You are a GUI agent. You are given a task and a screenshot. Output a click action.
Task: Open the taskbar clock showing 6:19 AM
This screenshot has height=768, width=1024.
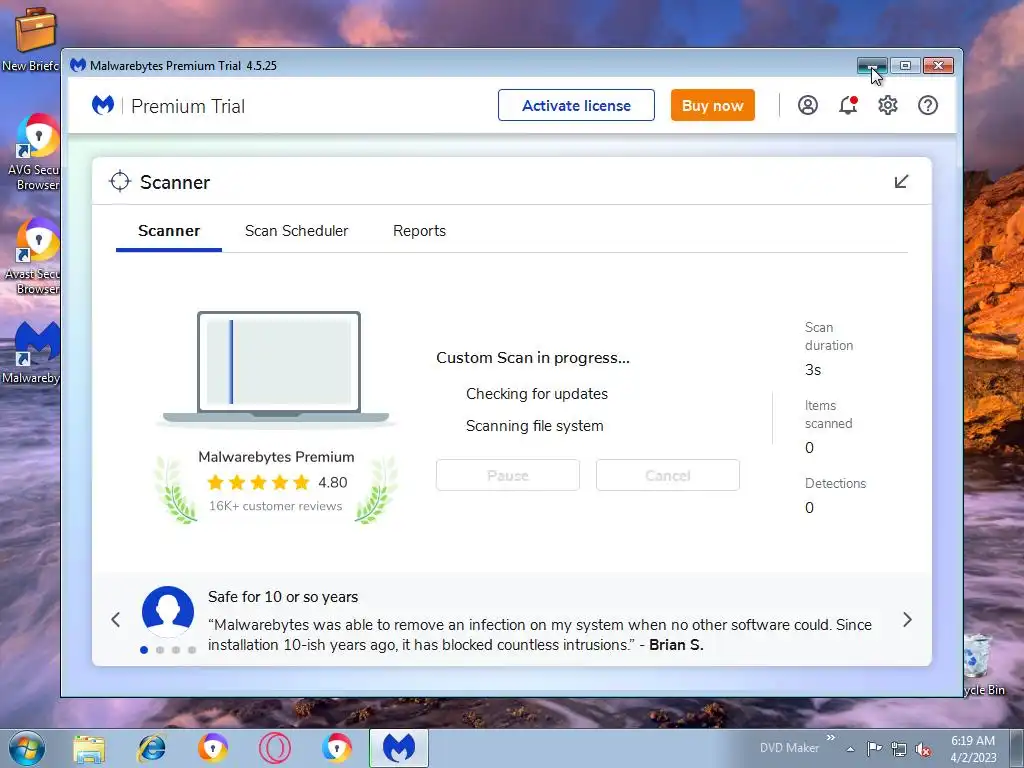(x=973, y=748)
